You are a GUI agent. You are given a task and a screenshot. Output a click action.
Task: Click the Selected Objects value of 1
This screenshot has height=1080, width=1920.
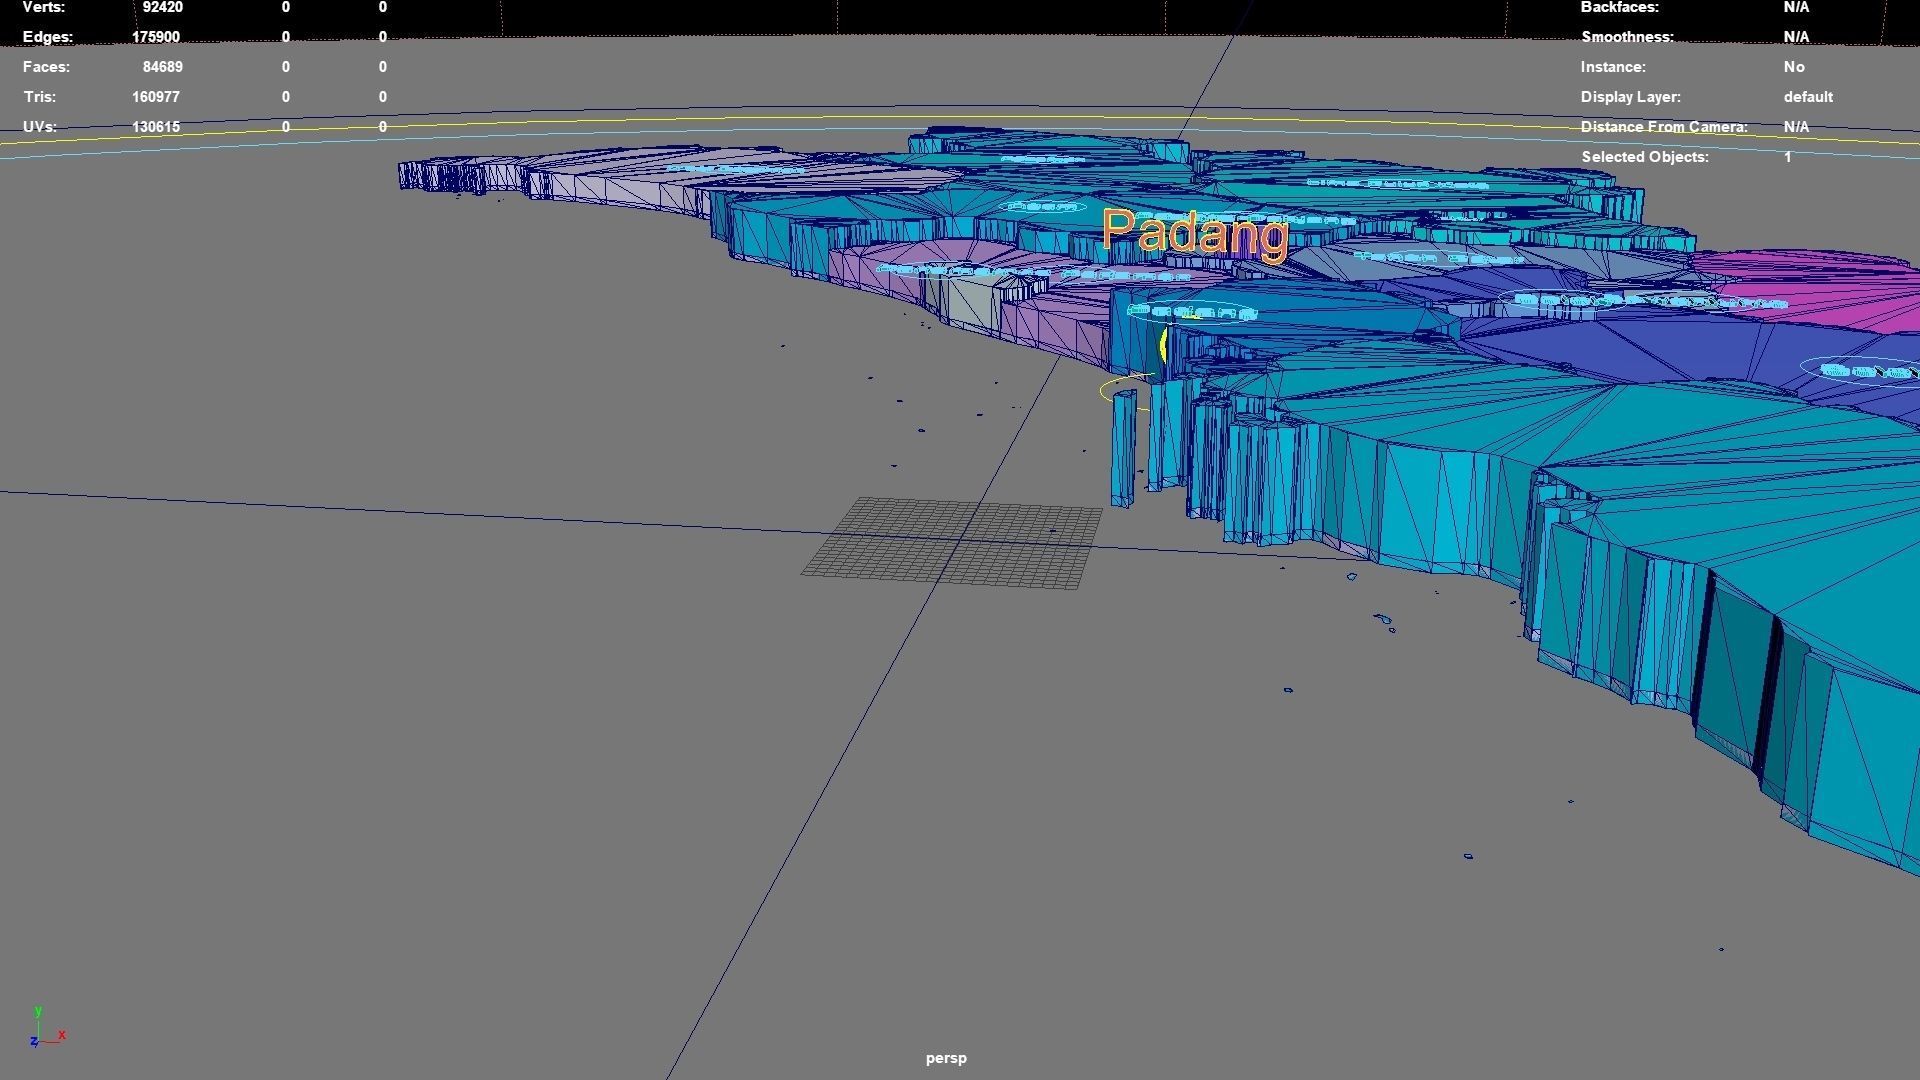1787,157
